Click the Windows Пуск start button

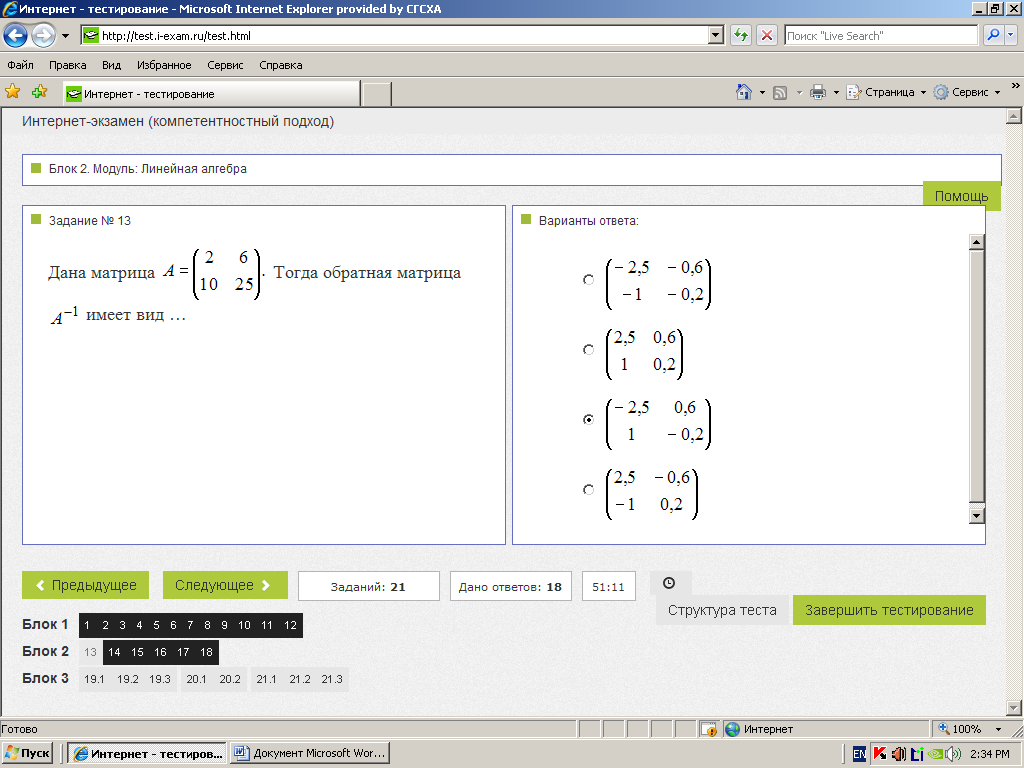pos(27,753)
